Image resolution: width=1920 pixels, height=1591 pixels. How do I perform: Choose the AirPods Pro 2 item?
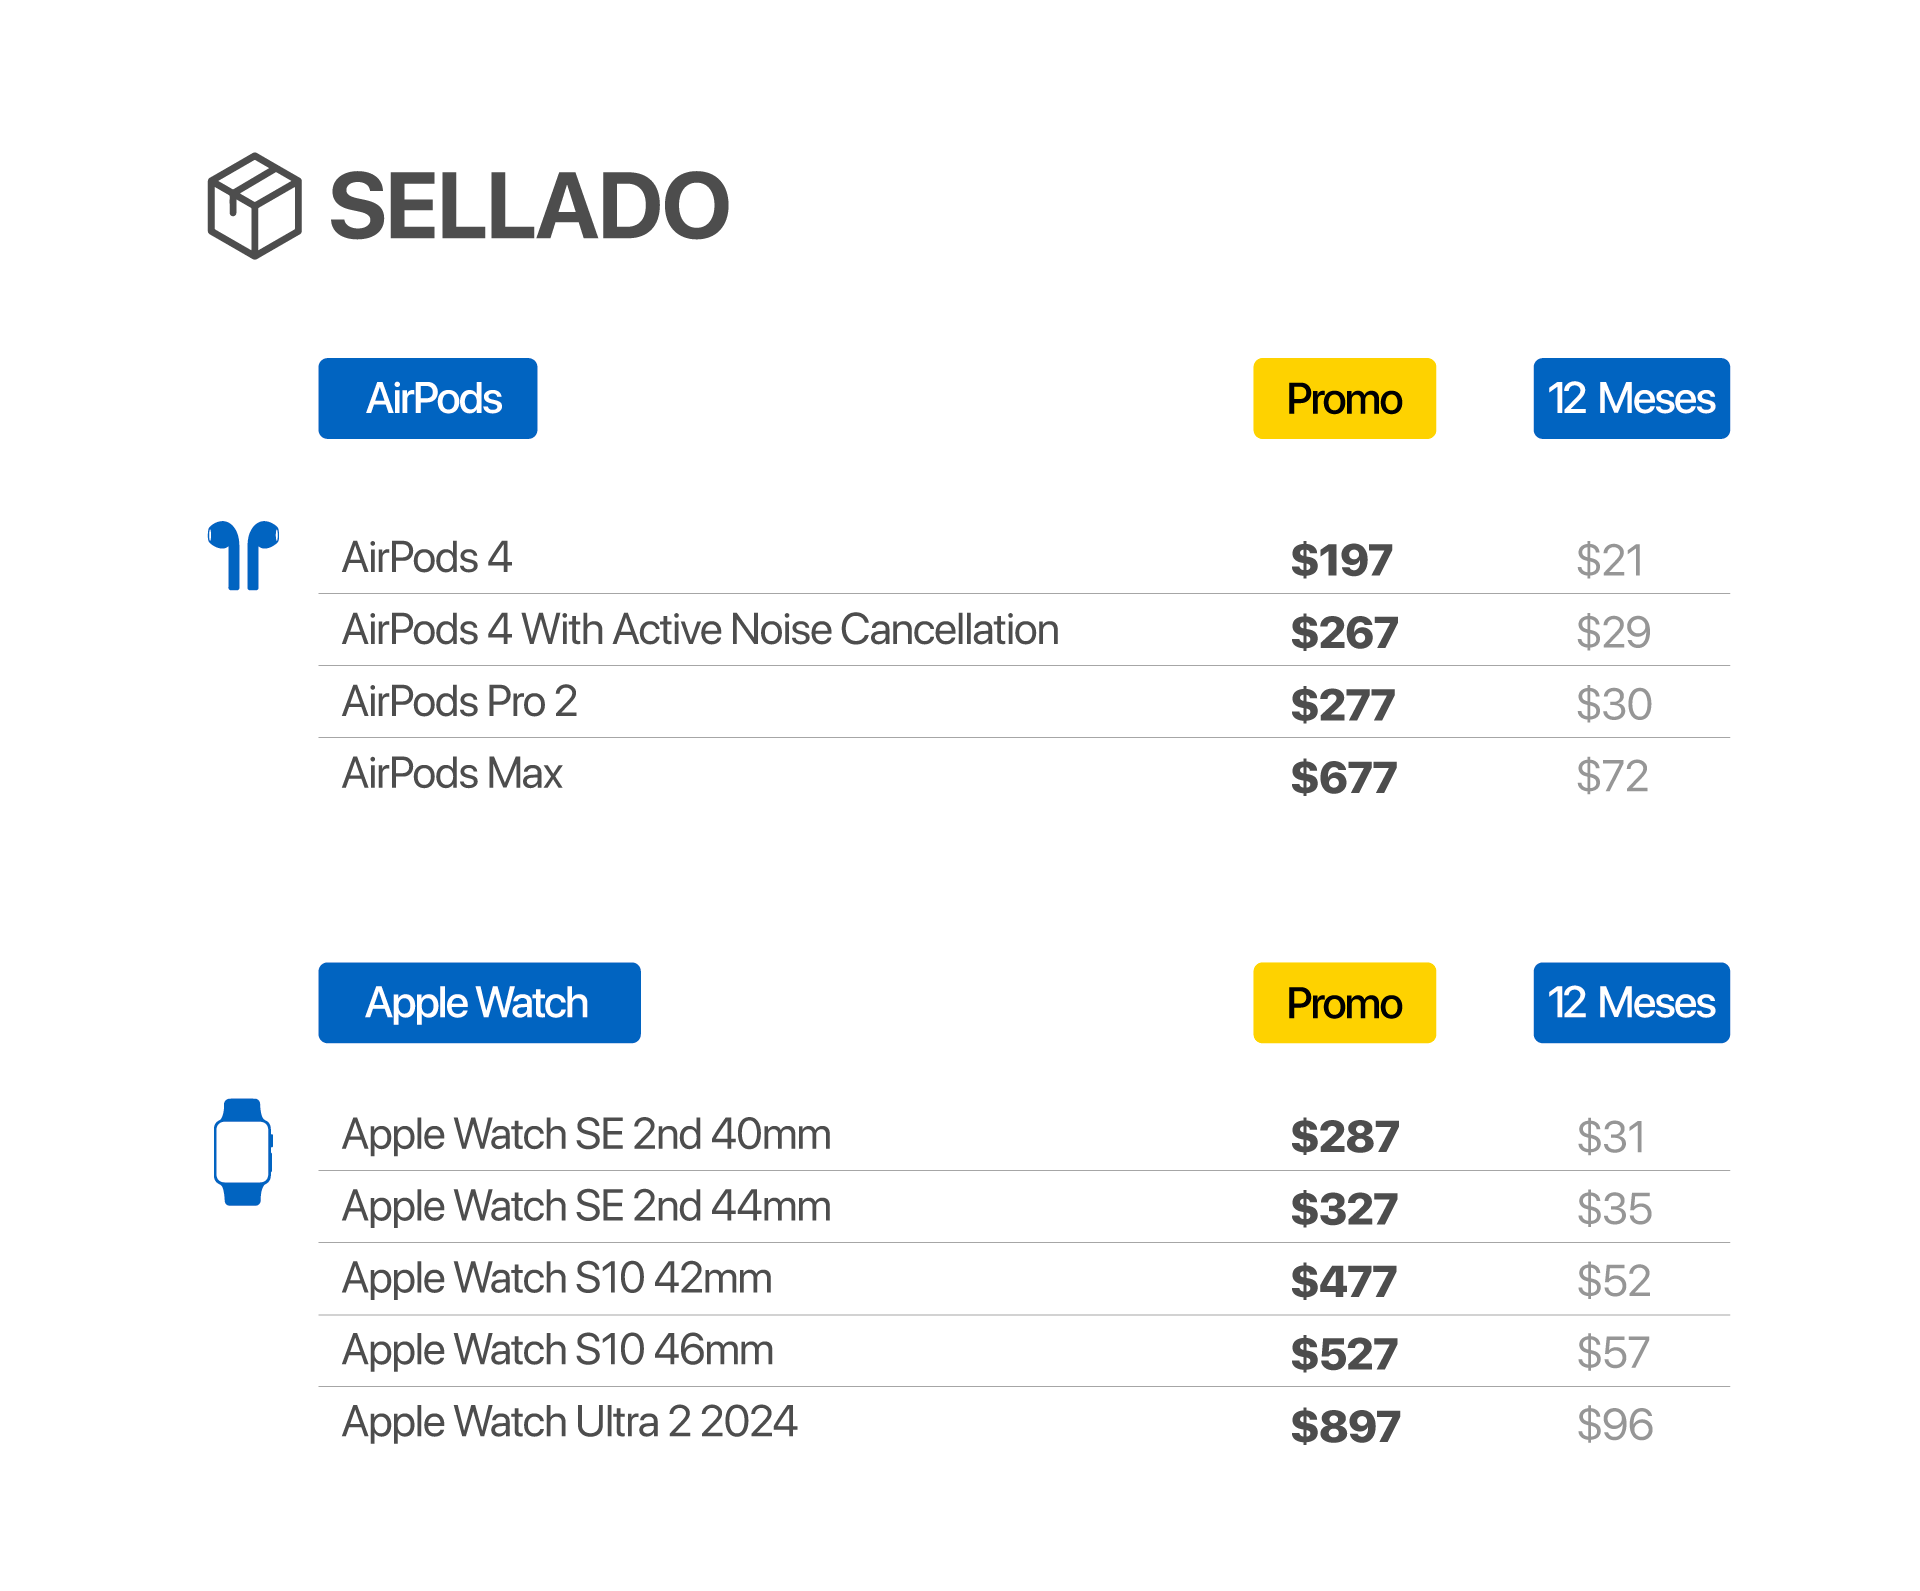pos(460,702)
